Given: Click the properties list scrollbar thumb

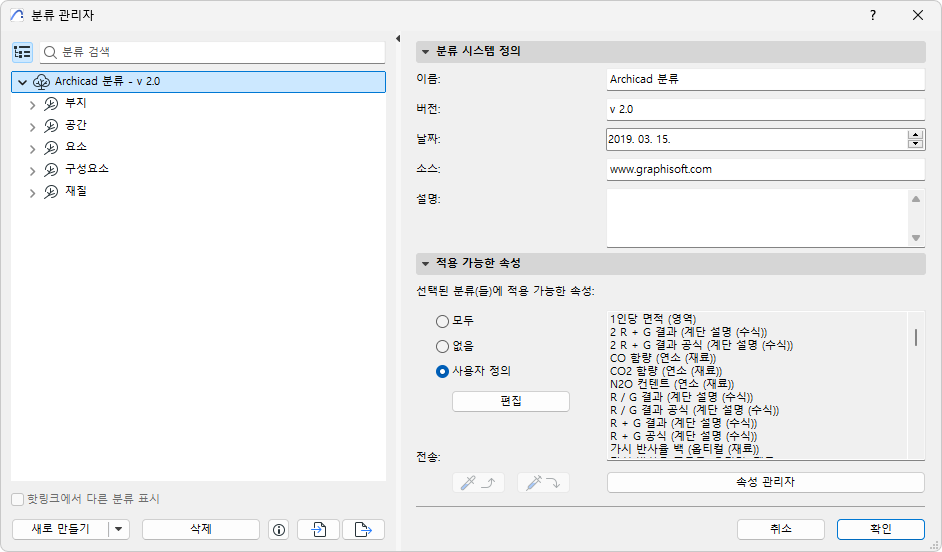Looking at the screenshot, I should [x=916, y=338].
